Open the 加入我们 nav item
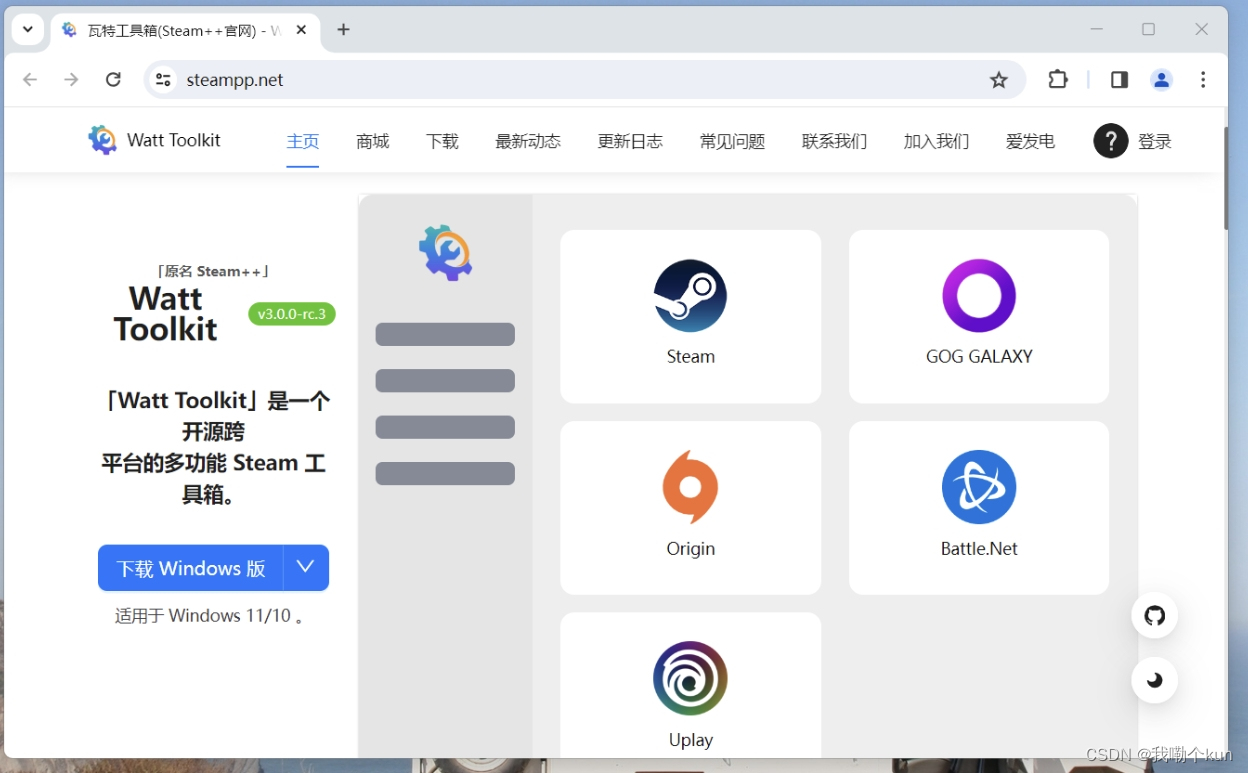The image size is (1248, 773). (936, 141)
